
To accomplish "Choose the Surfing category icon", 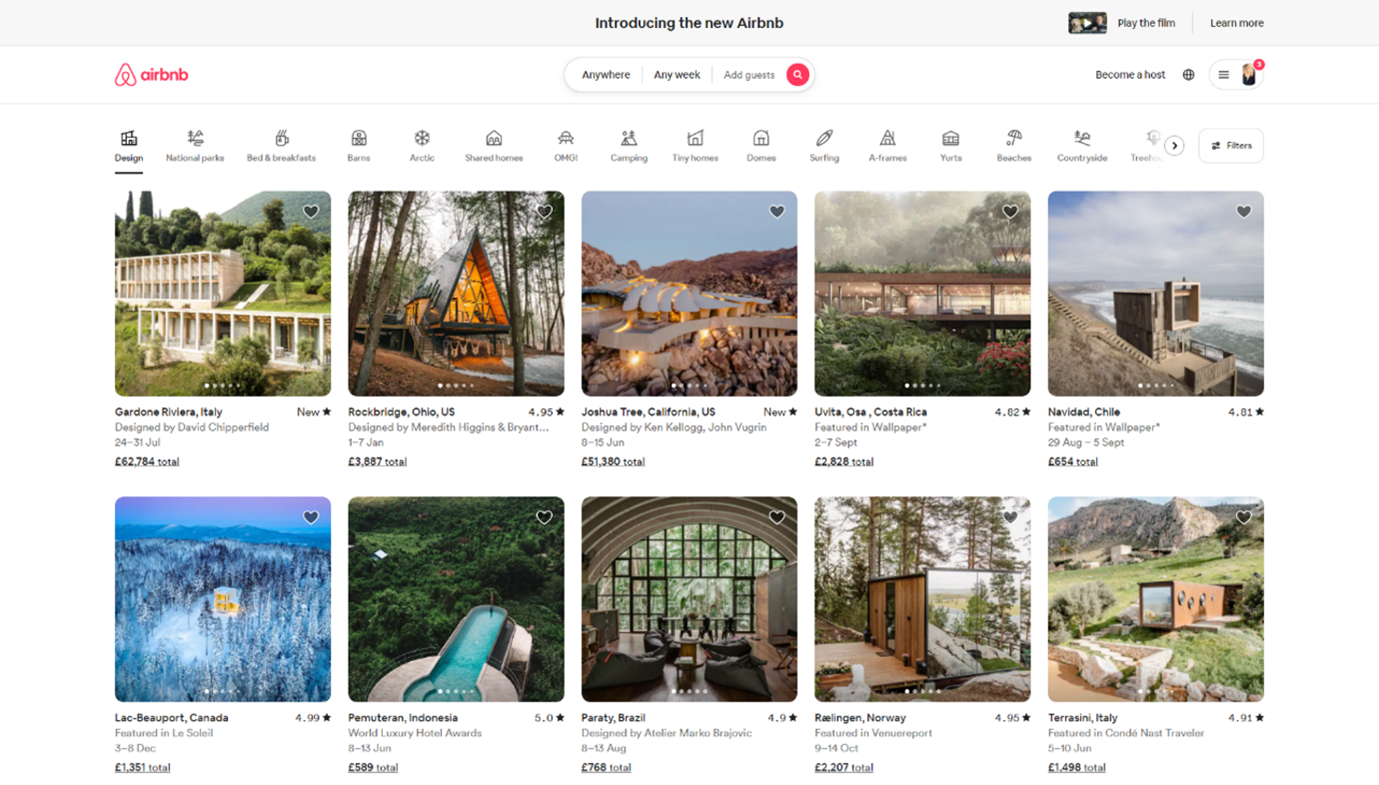I will point(824,138).
